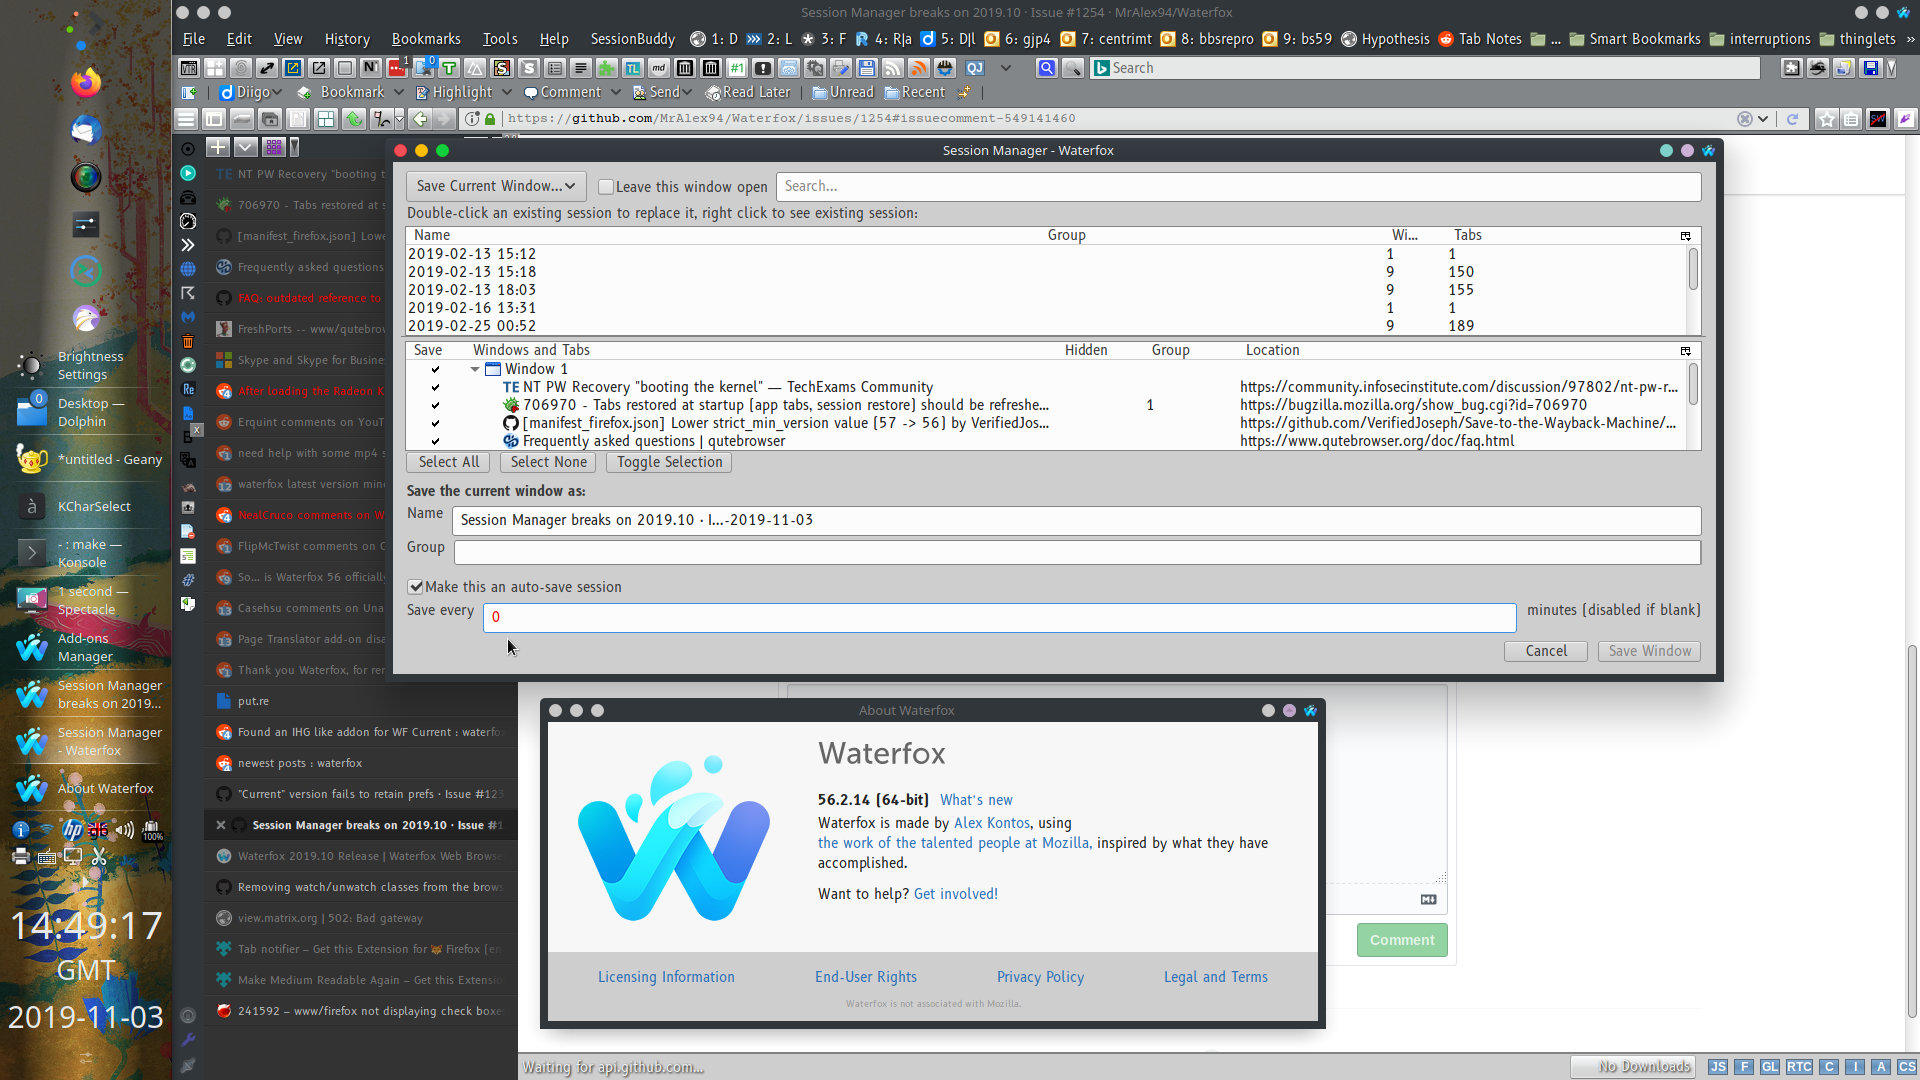Click the green padlock icon in address bar
Screen dimensions: 1920x1080
click(489, 118)
